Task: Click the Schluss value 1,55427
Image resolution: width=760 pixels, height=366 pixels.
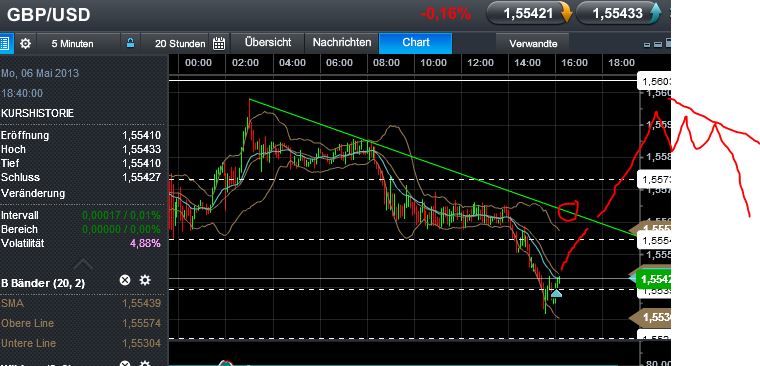Action: point(141,177)
